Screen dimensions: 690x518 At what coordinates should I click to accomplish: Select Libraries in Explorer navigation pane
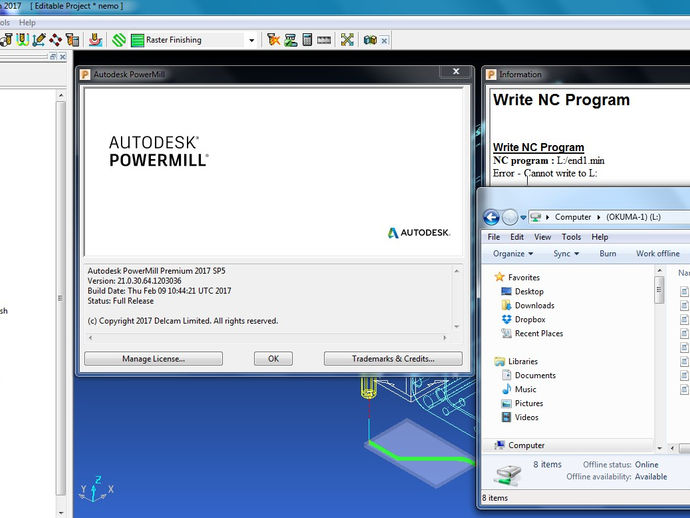click(x=516, y=361)
